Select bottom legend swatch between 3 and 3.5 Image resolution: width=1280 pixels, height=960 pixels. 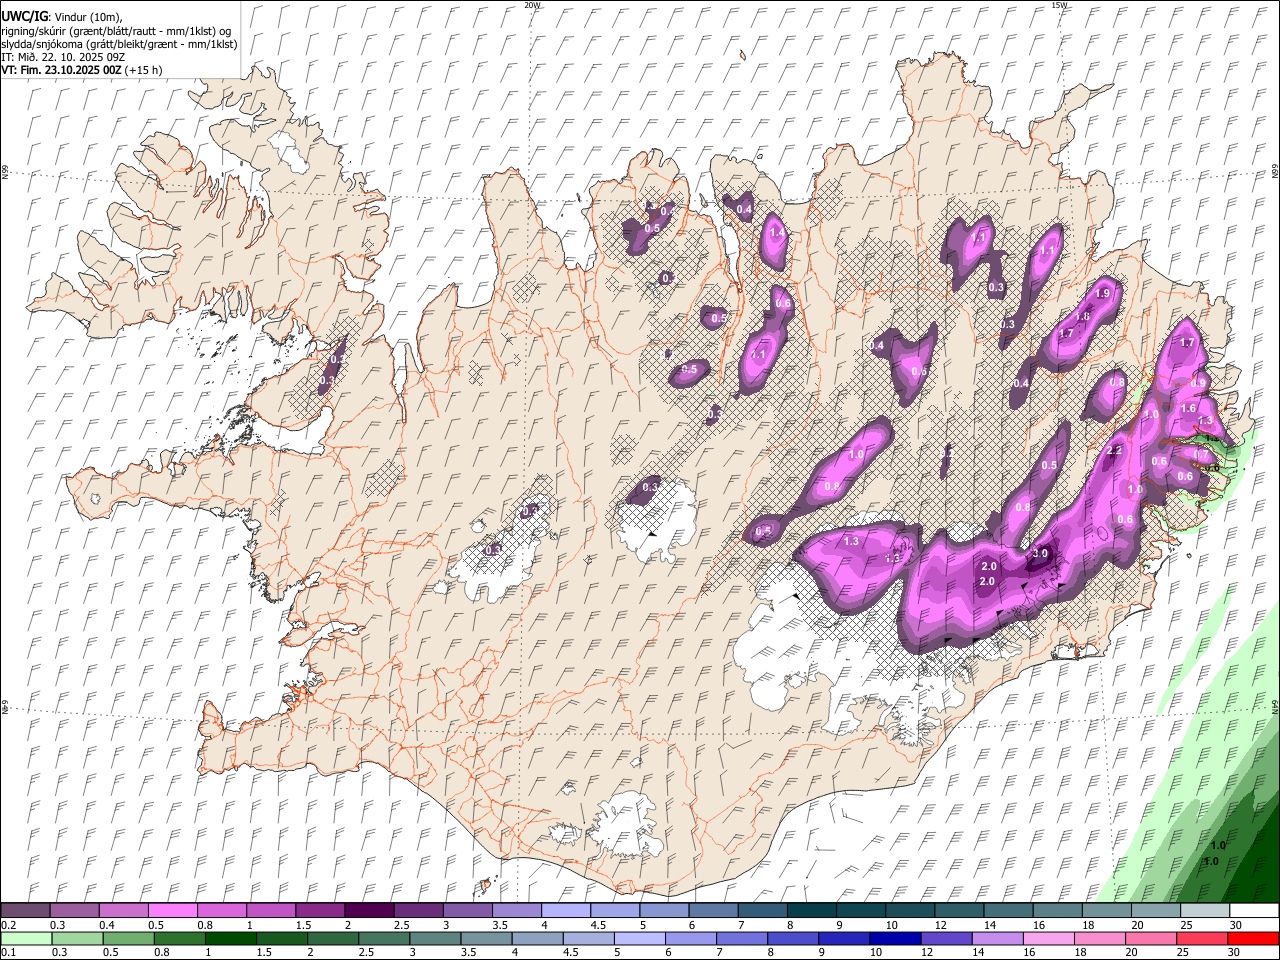pyautogui.click(x=435, y=938)
